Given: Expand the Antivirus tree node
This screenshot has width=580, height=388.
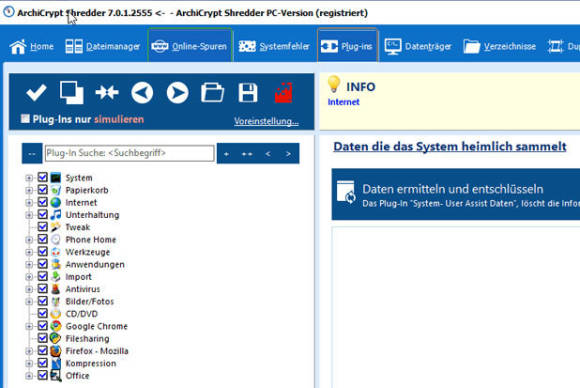Looking at the screenshot, I should coord(29,289).
